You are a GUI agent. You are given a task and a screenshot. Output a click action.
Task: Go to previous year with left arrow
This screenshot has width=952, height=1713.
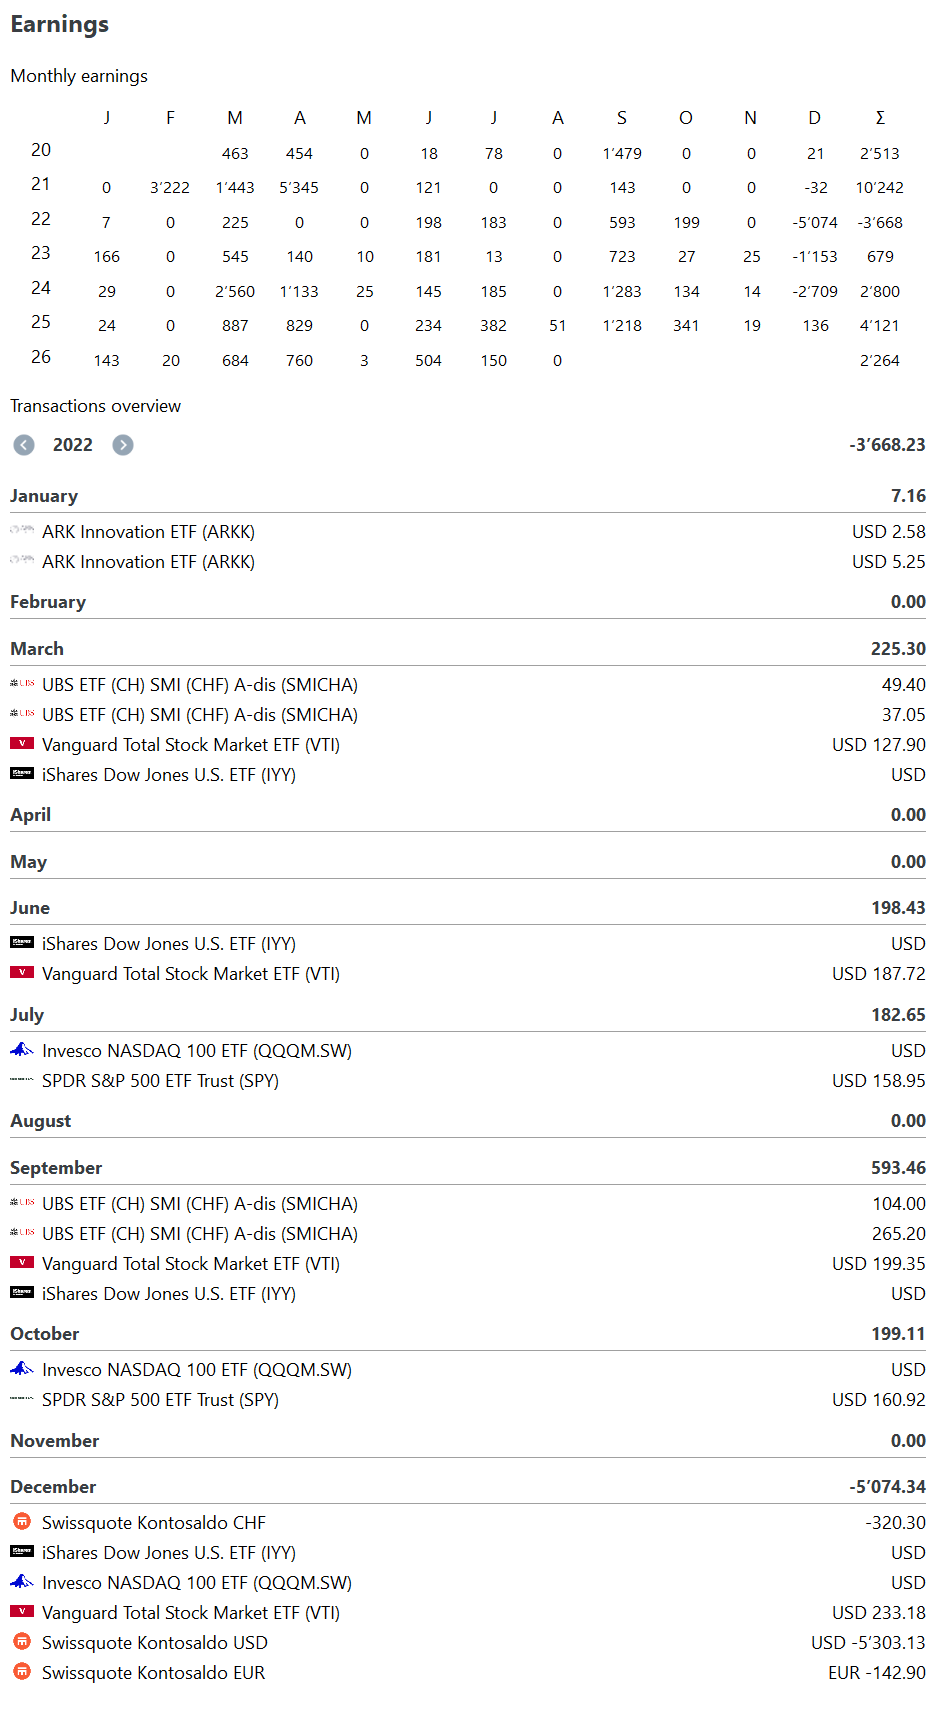click(x=24, y=445)
